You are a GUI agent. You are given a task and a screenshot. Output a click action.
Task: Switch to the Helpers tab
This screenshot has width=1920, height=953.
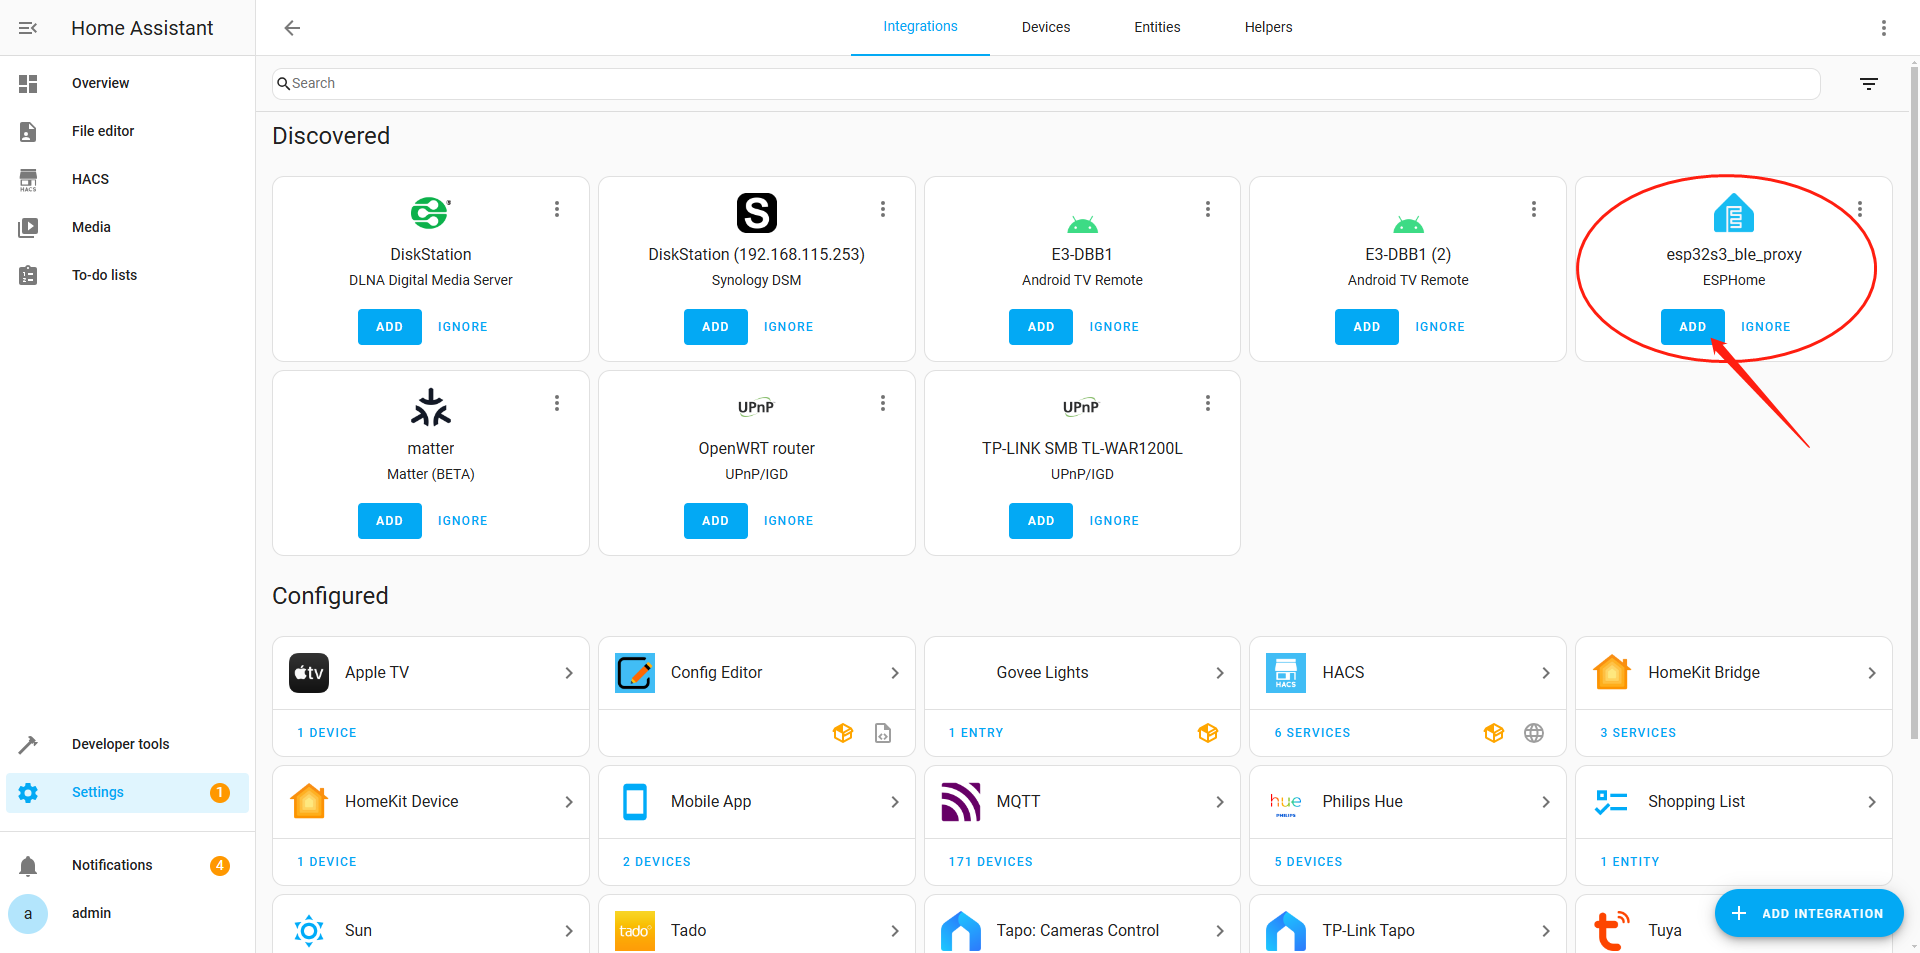click(x=1267, y=27)
